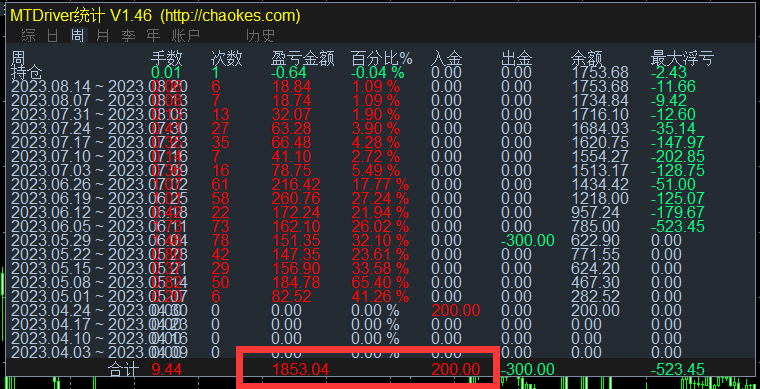Open the 历史 history tab
This screenshot has height=389, width=760.
(x=261, y=36)
